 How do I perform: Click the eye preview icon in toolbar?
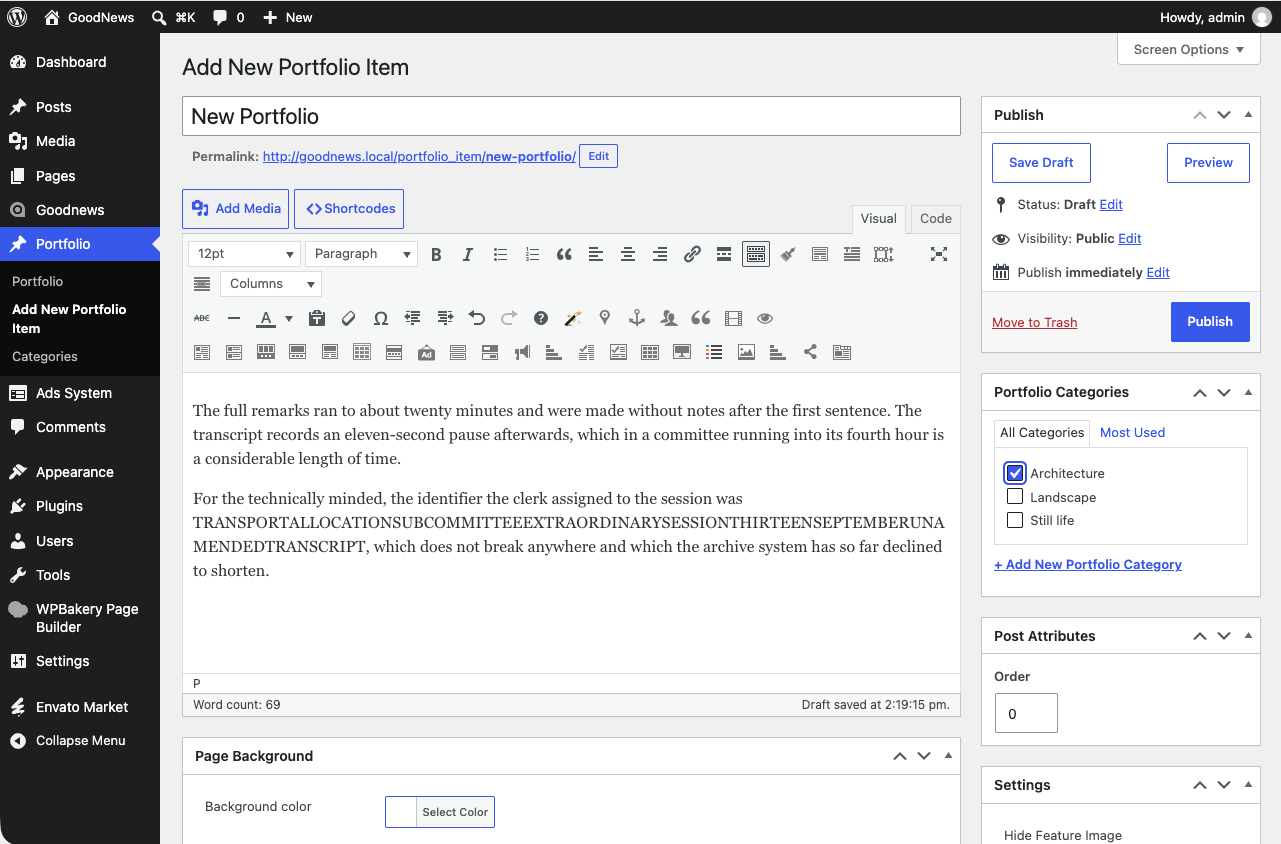[x=765, y=318]
